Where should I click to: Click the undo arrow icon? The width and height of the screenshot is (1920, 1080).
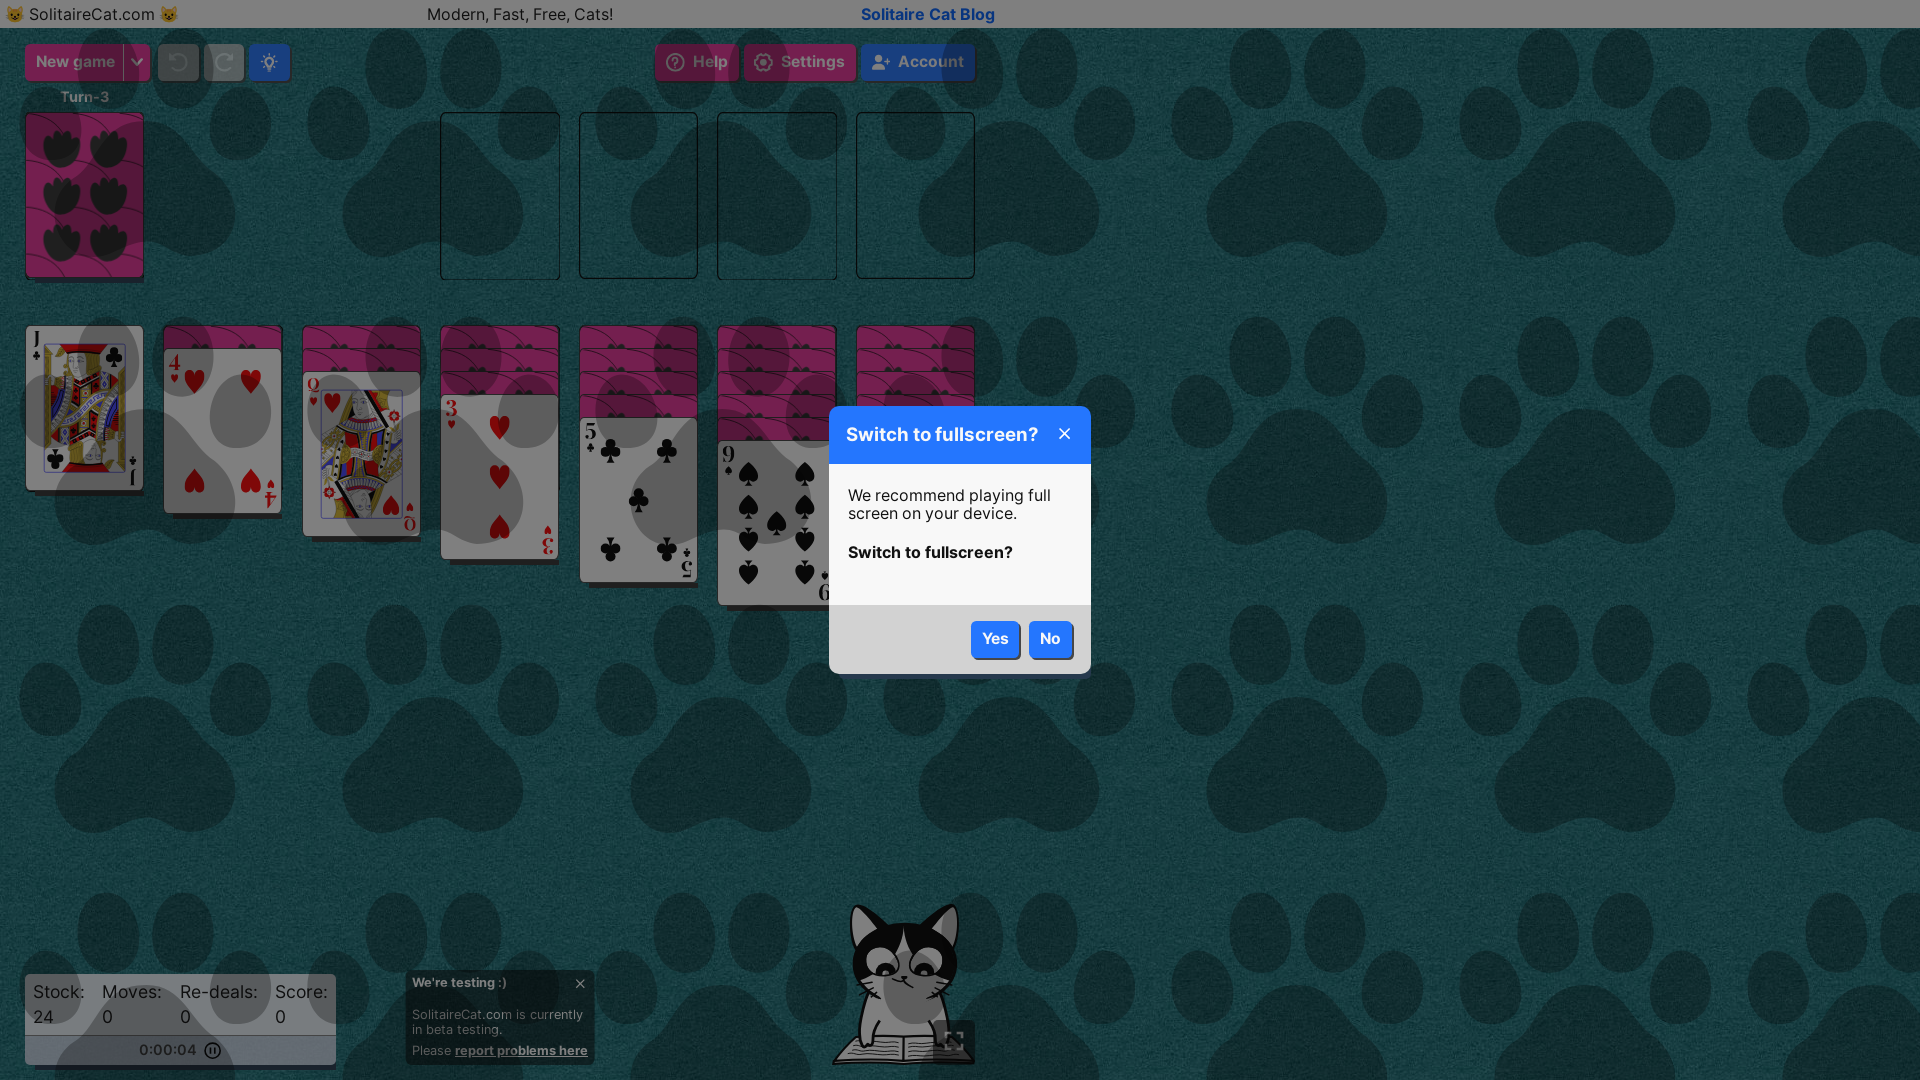point(178,62)
